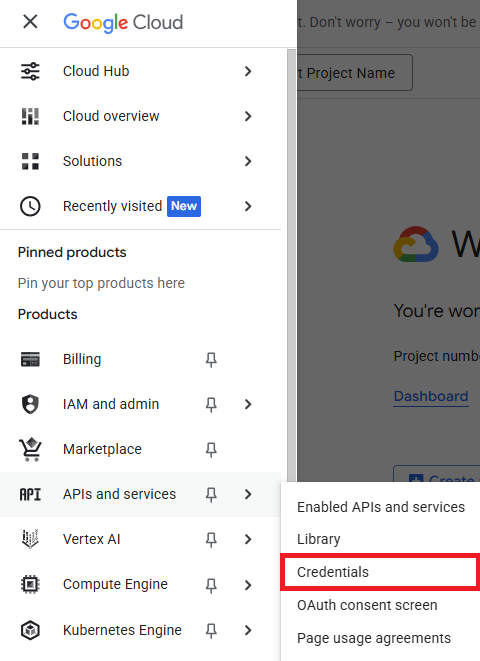480x661 pixels.
Task: Click the Kubernetes Engine hexagon icon
Action: coord(30,630)
